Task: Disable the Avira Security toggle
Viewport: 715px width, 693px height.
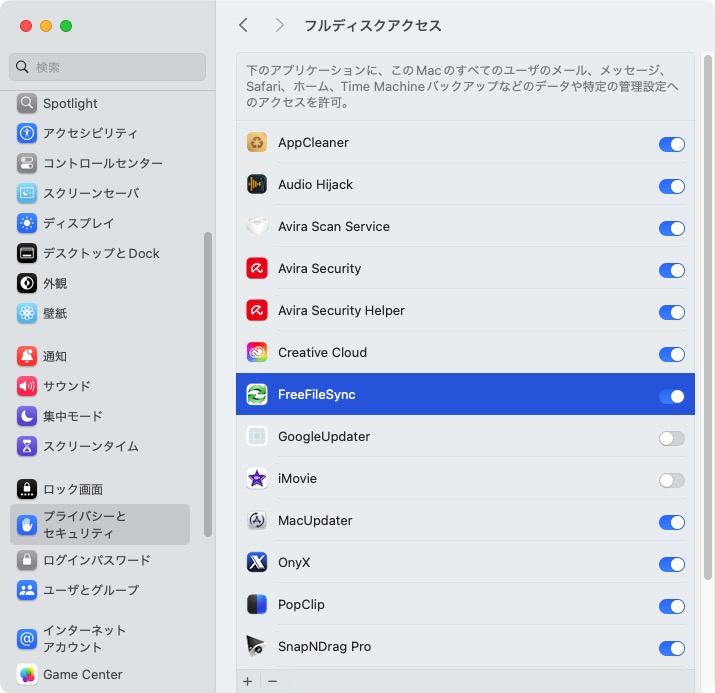Action: pyautogui.click(x=671, y=270)
